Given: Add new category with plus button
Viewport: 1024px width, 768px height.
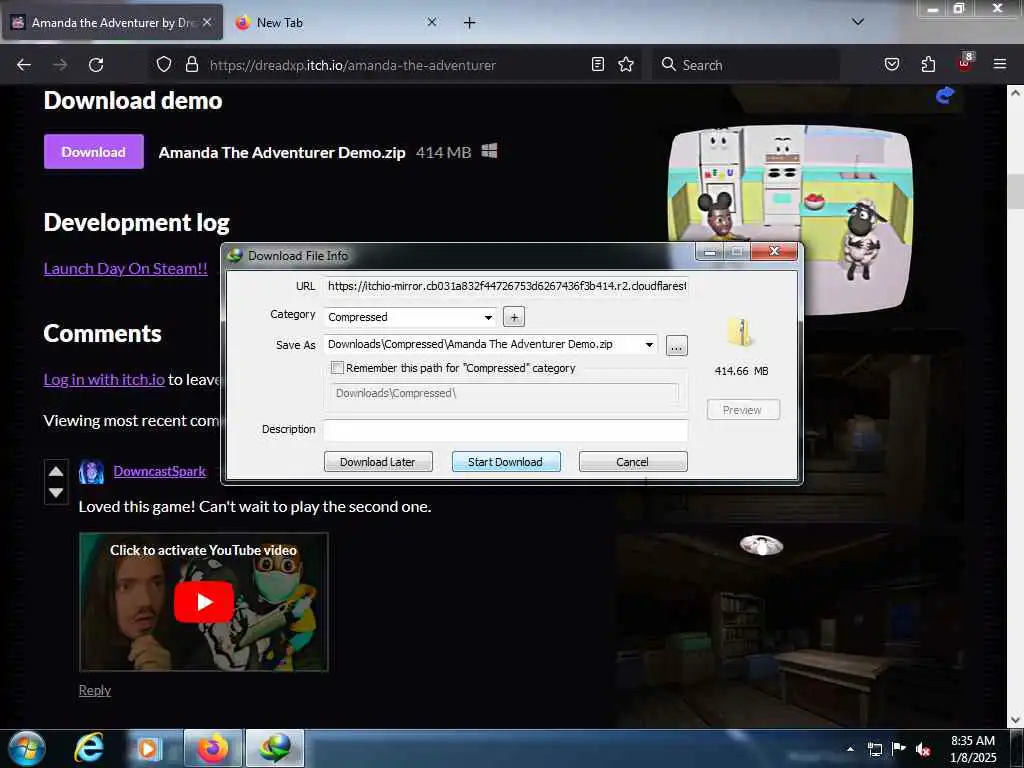Looking at the screenshot, I should point(514,317).
